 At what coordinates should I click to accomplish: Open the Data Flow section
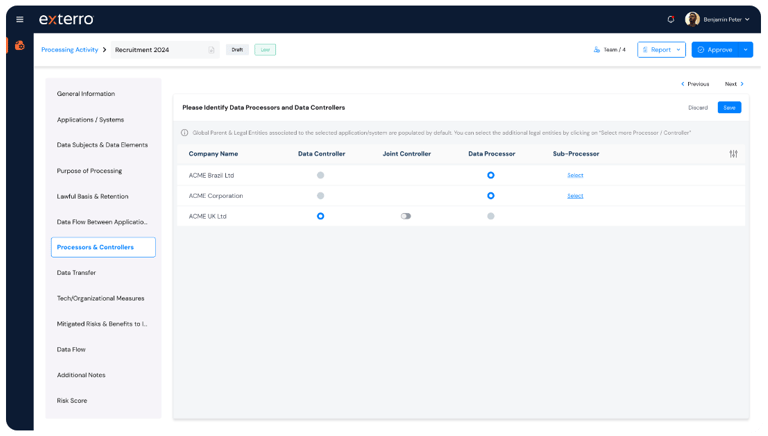point(71,349)
